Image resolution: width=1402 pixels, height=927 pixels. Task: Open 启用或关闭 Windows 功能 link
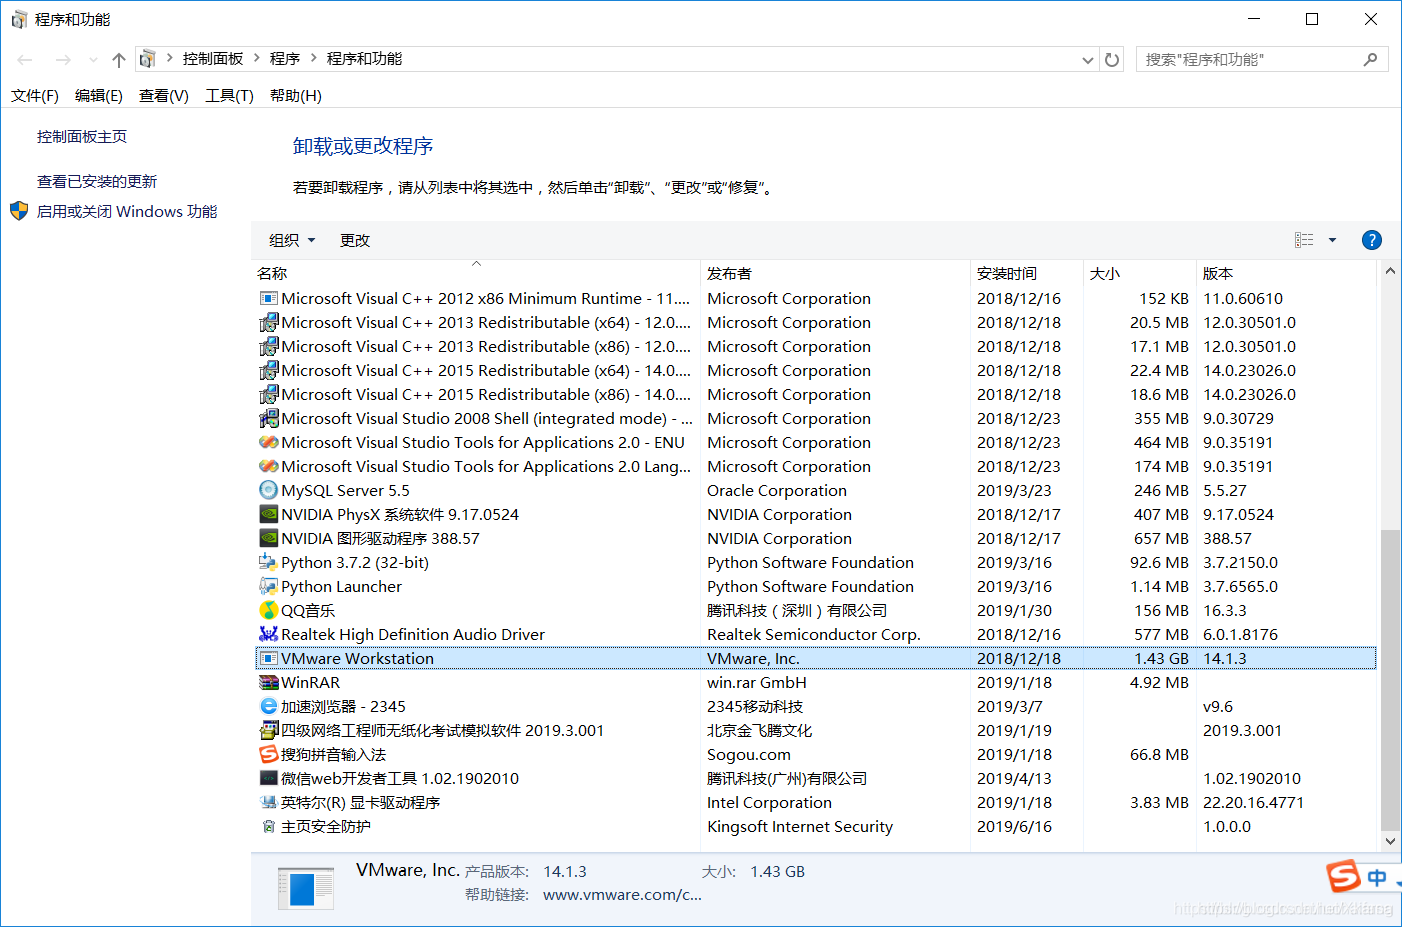(127, 211)
